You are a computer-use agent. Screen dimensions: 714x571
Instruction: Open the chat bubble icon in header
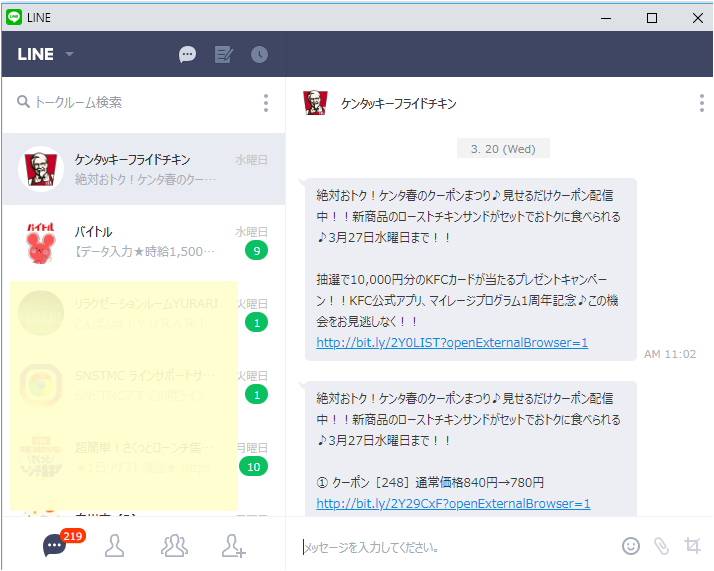[x=187, y=55]
